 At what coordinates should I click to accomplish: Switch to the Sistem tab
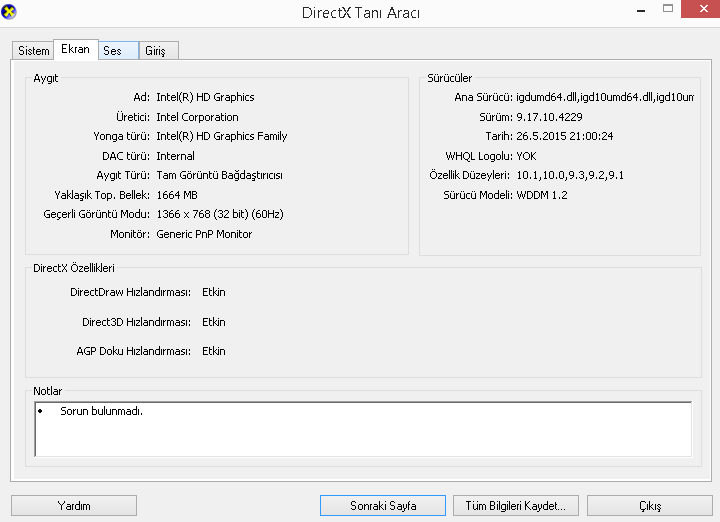(34, 51)
